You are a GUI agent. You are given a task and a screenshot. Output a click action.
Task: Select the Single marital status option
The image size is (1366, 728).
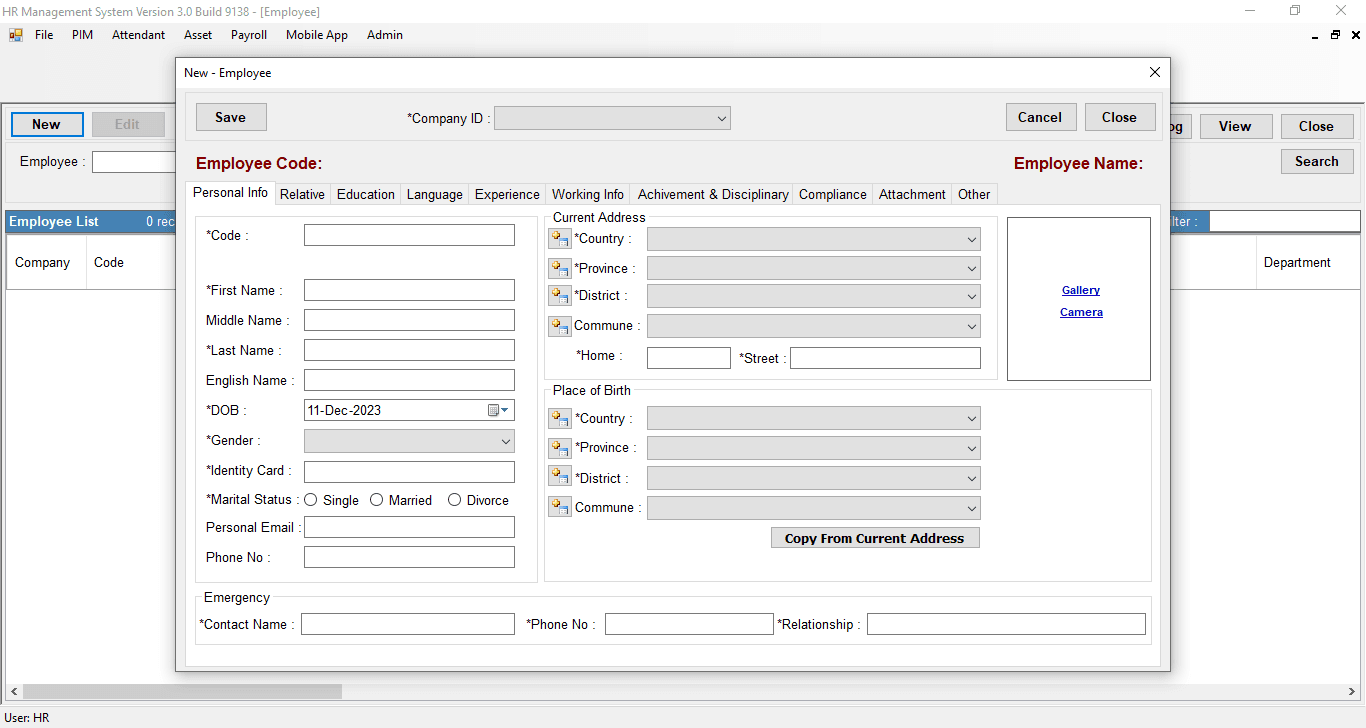311,500
